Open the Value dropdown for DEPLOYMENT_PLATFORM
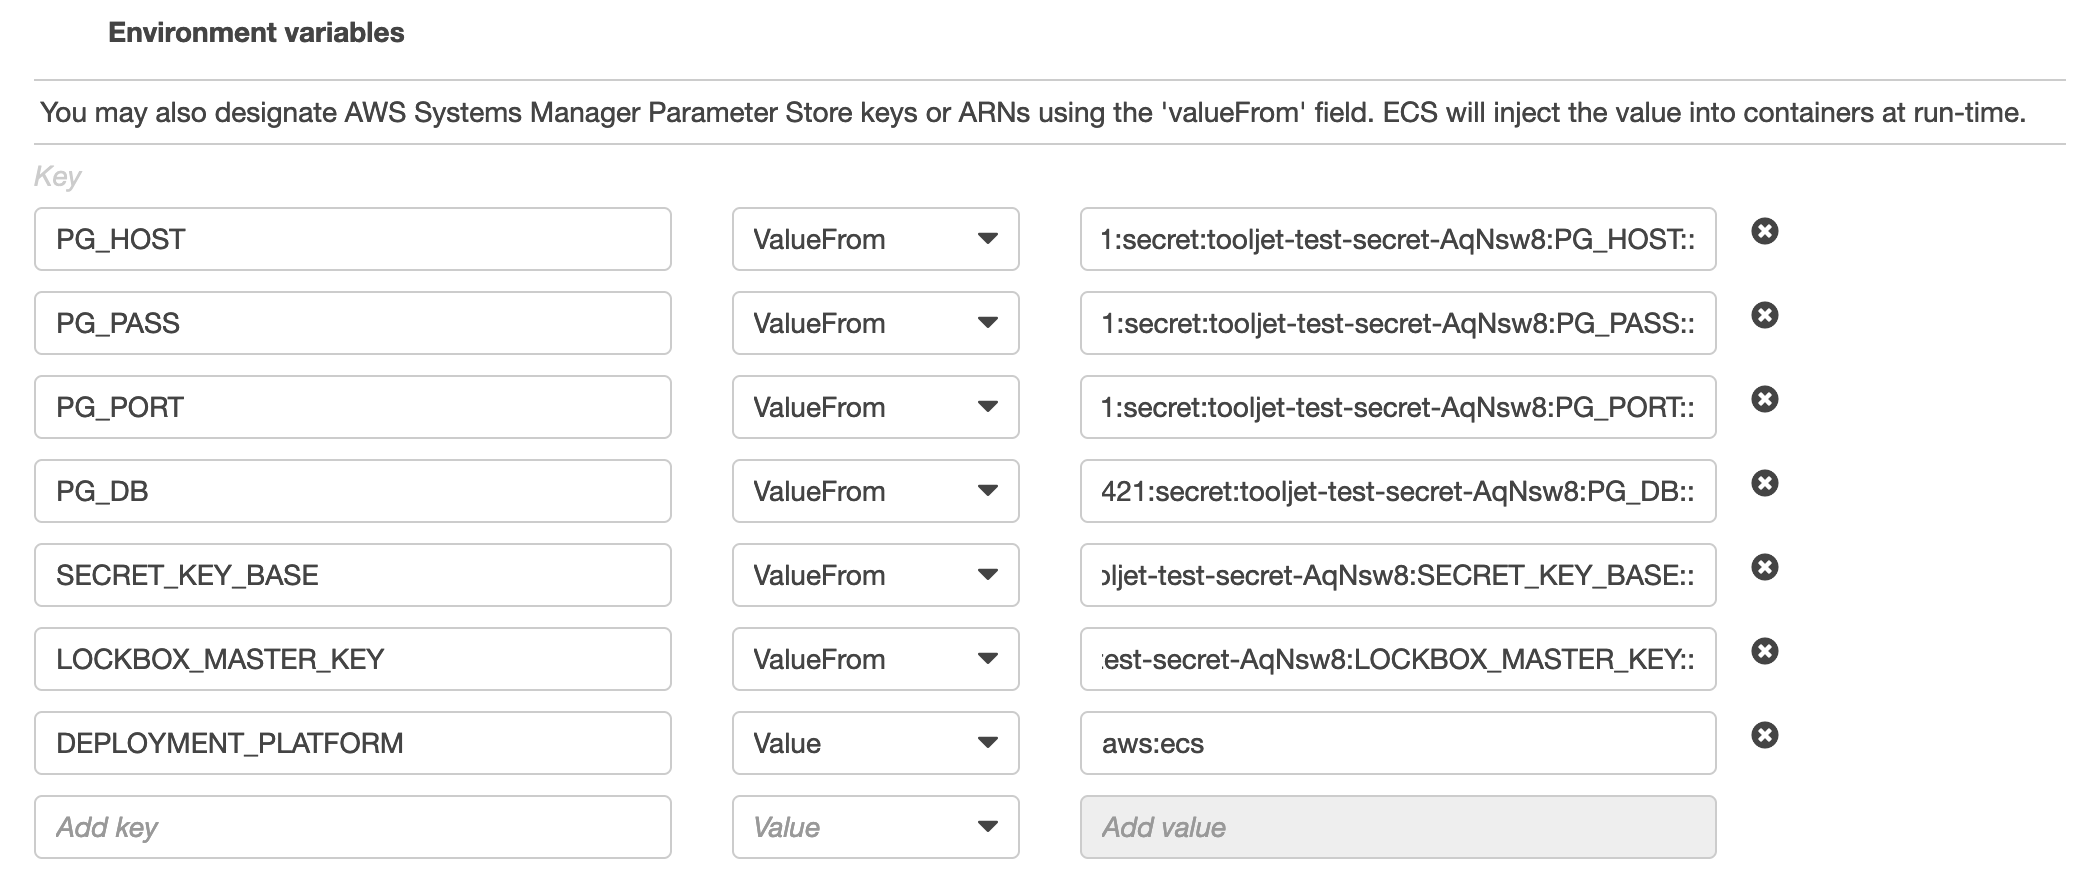The width and height of the screenshot is (2086, 878). 875,743
